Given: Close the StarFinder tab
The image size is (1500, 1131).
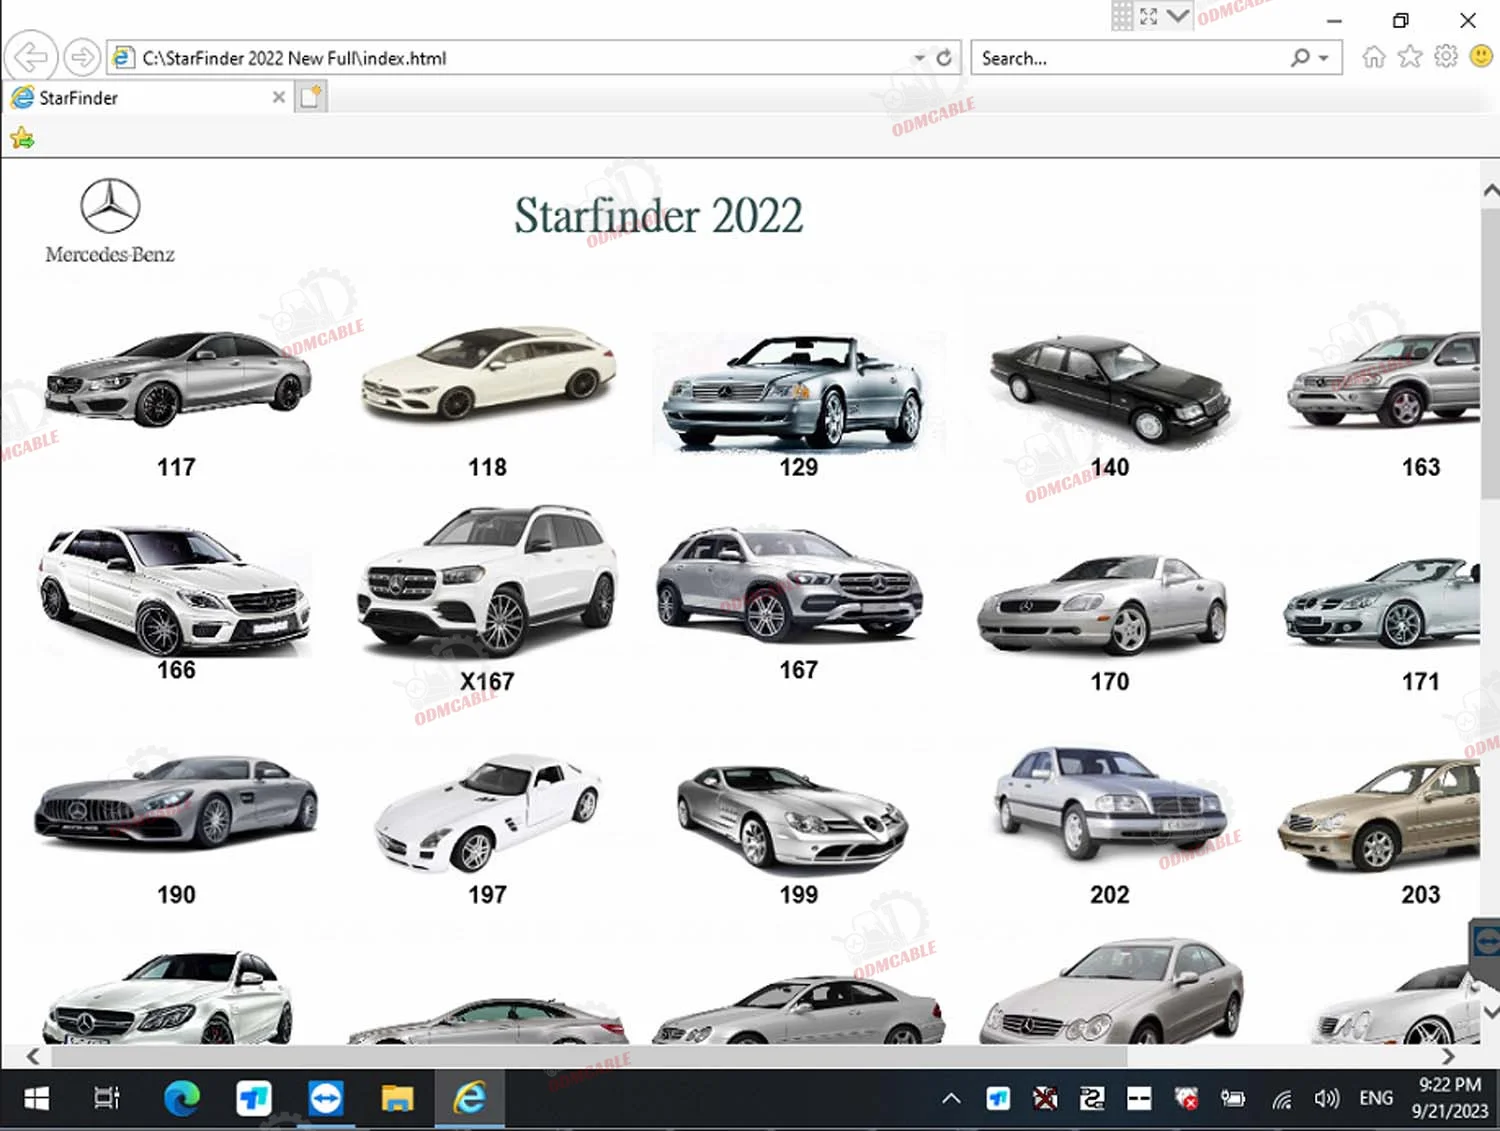Looking at the screenshot, I should pos(279,97).
